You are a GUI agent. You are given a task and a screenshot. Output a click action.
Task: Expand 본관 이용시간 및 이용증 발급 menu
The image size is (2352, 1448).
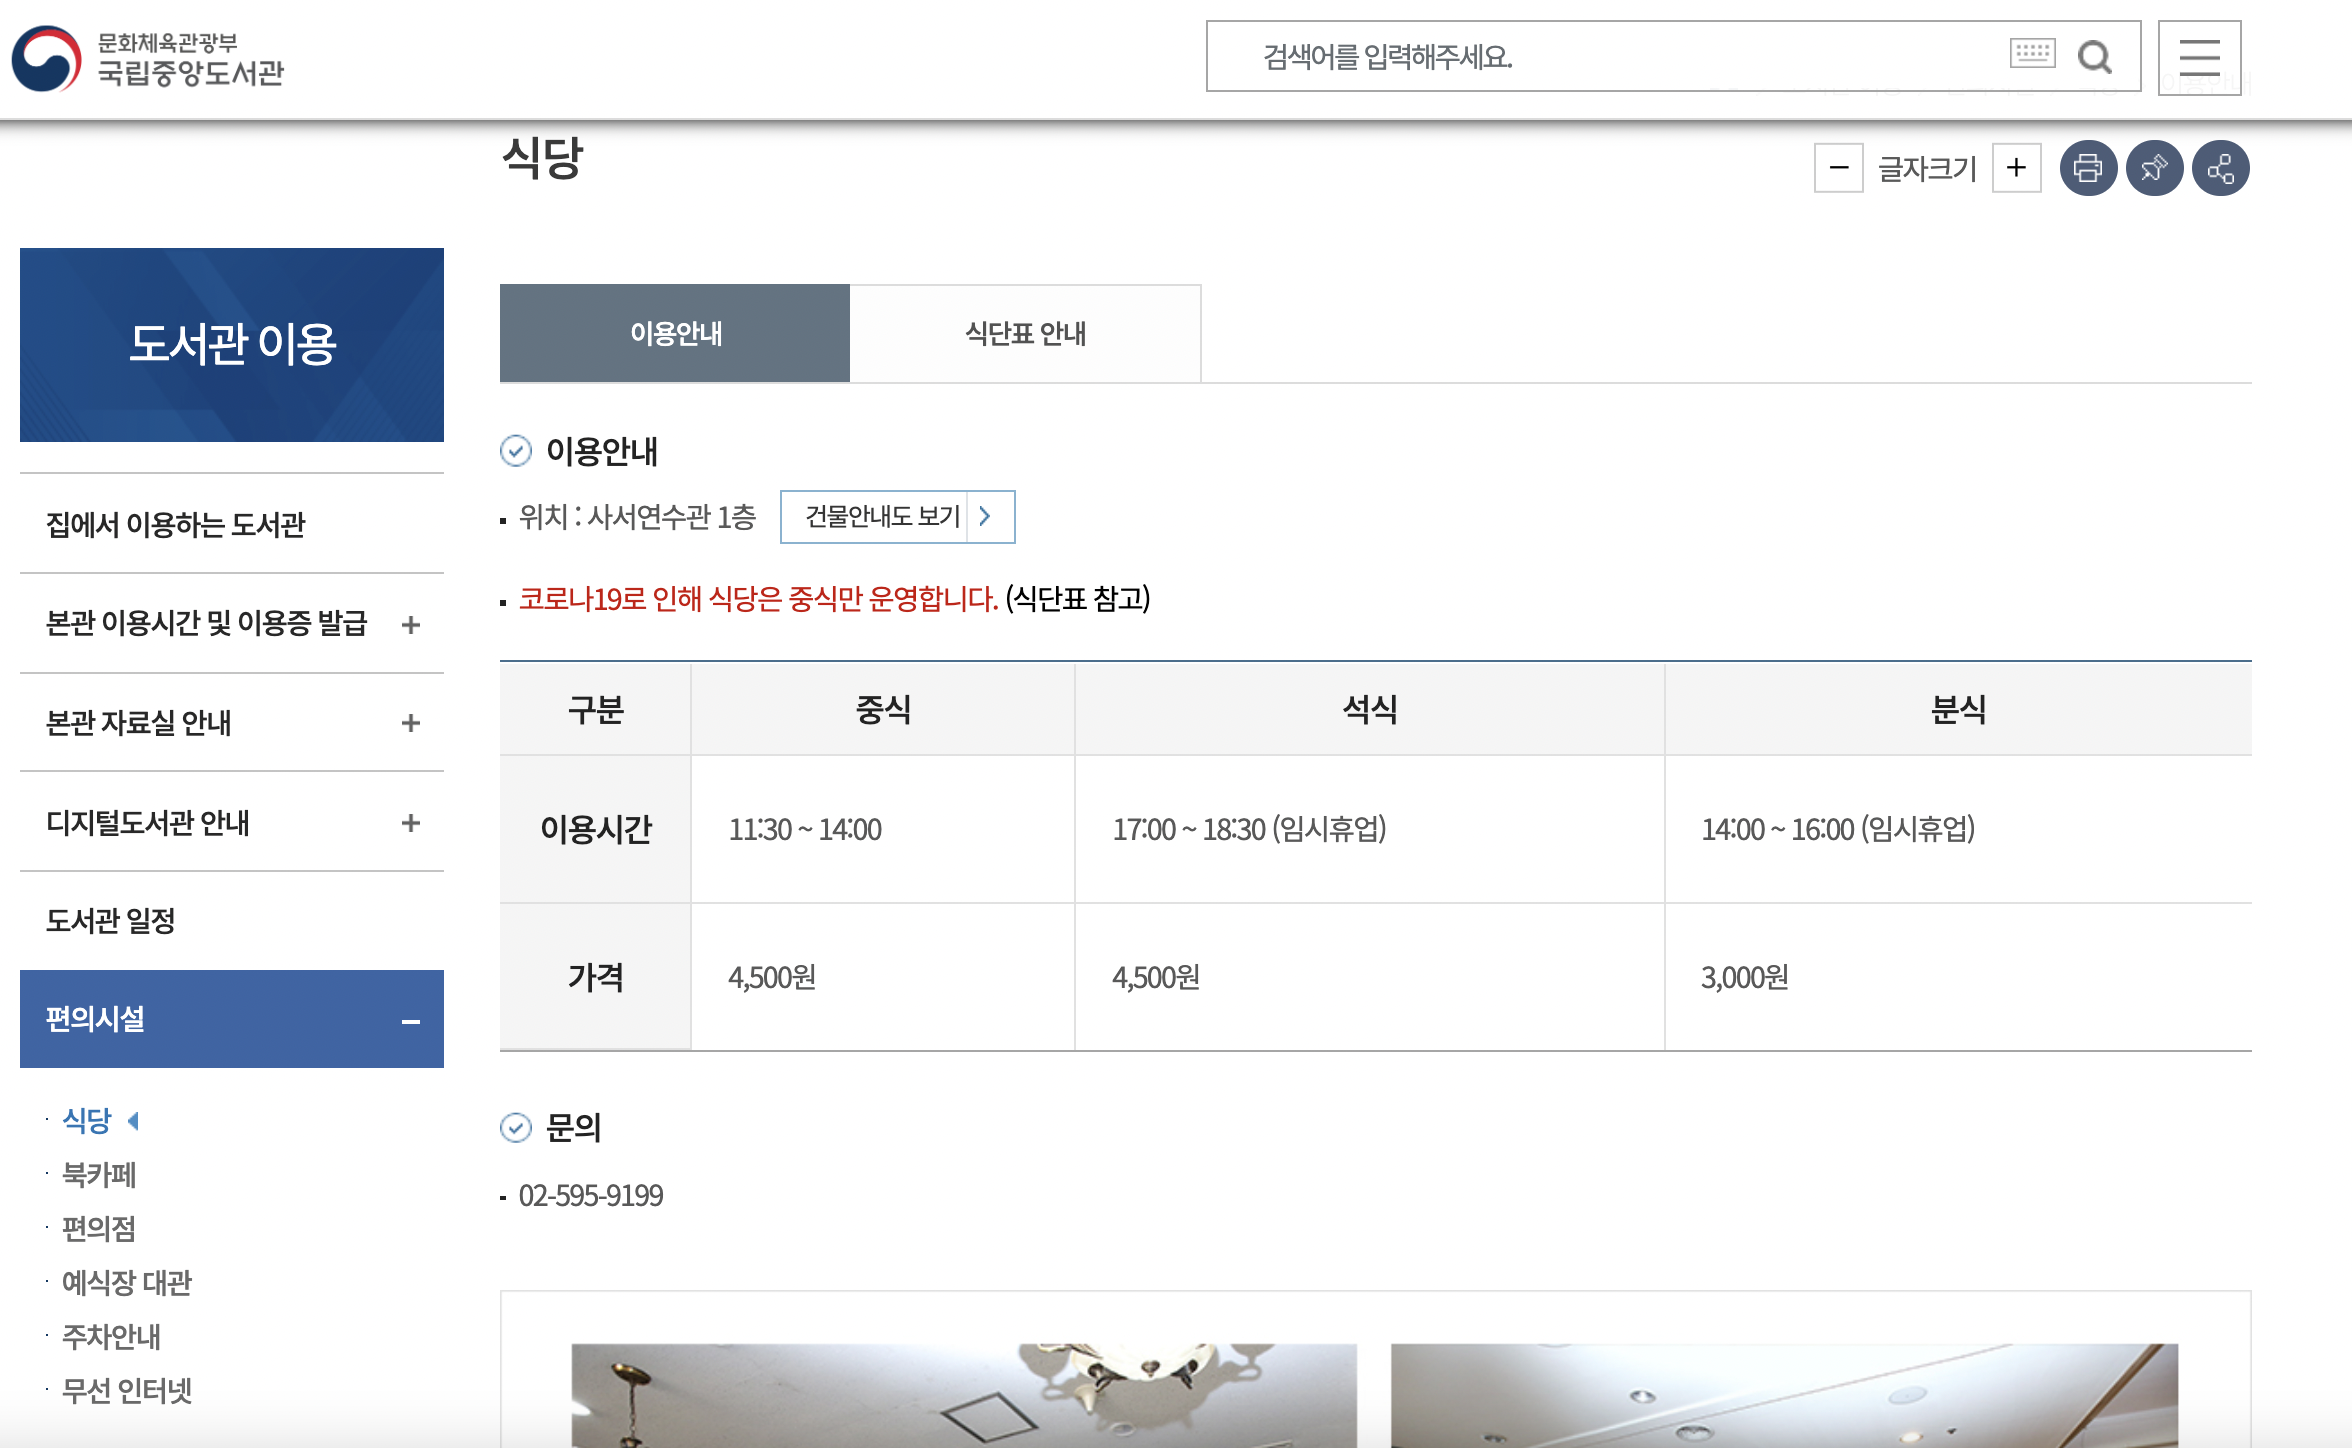[x=410, y=625]
